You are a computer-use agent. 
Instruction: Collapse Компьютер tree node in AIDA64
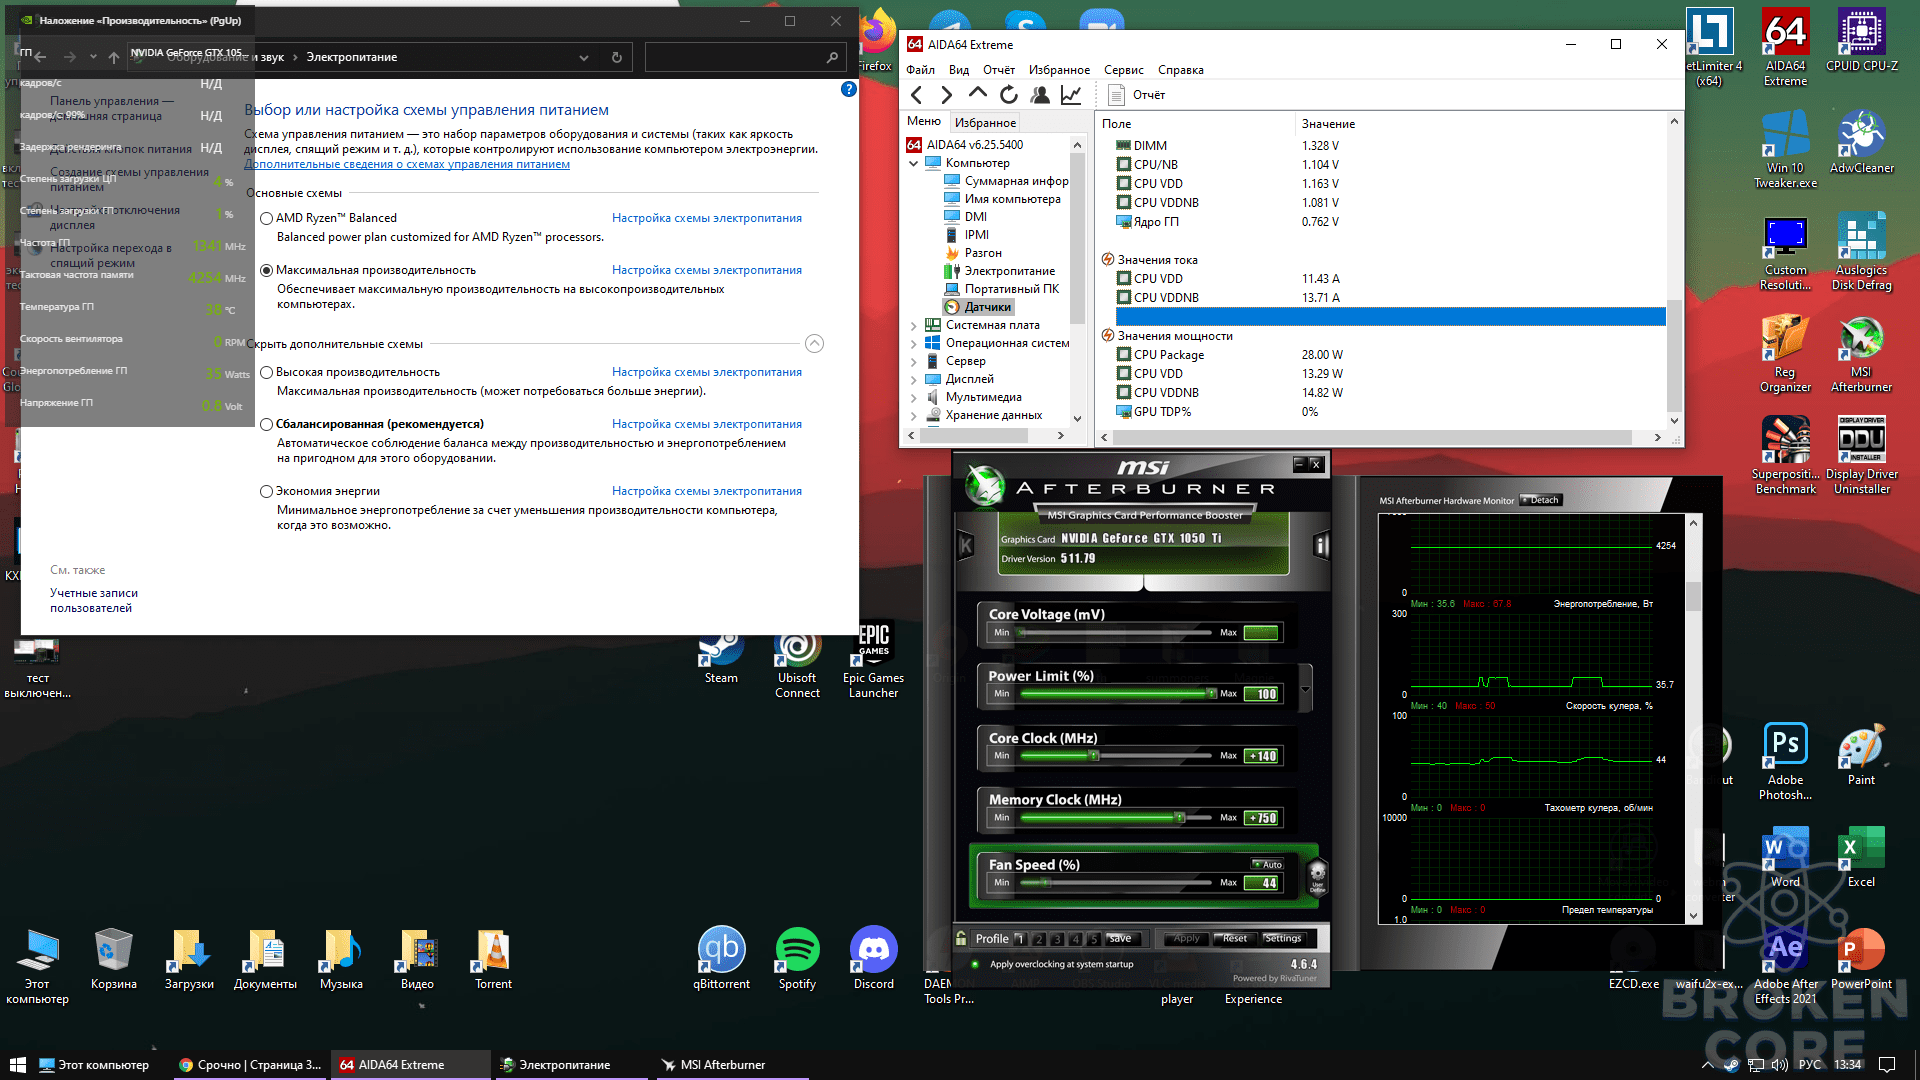click(x=913, y=163)
